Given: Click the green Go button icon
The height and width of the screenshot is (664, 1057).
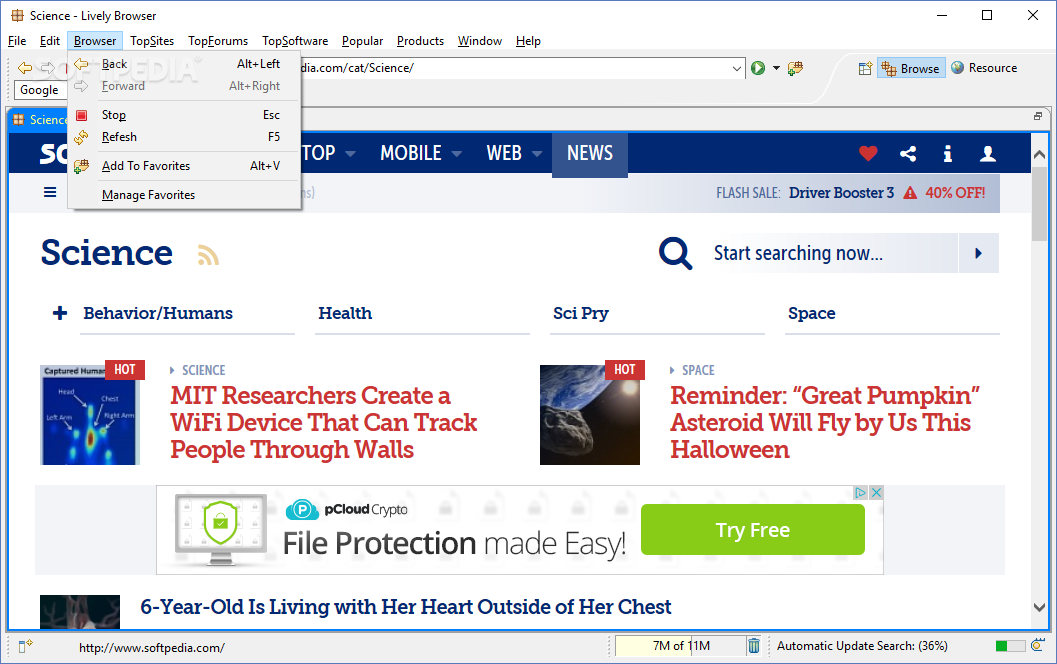Looking at the screenshot, I should [758, 68].
